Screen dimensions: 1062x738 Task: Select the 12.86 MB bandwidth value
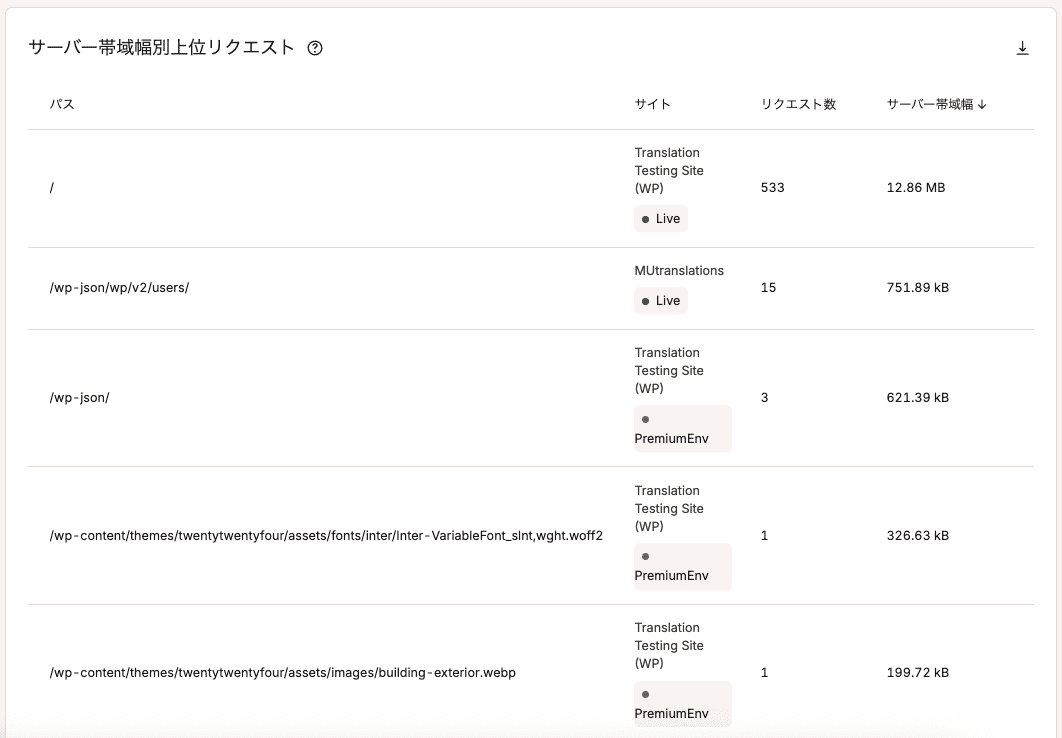tap(915, 188)
